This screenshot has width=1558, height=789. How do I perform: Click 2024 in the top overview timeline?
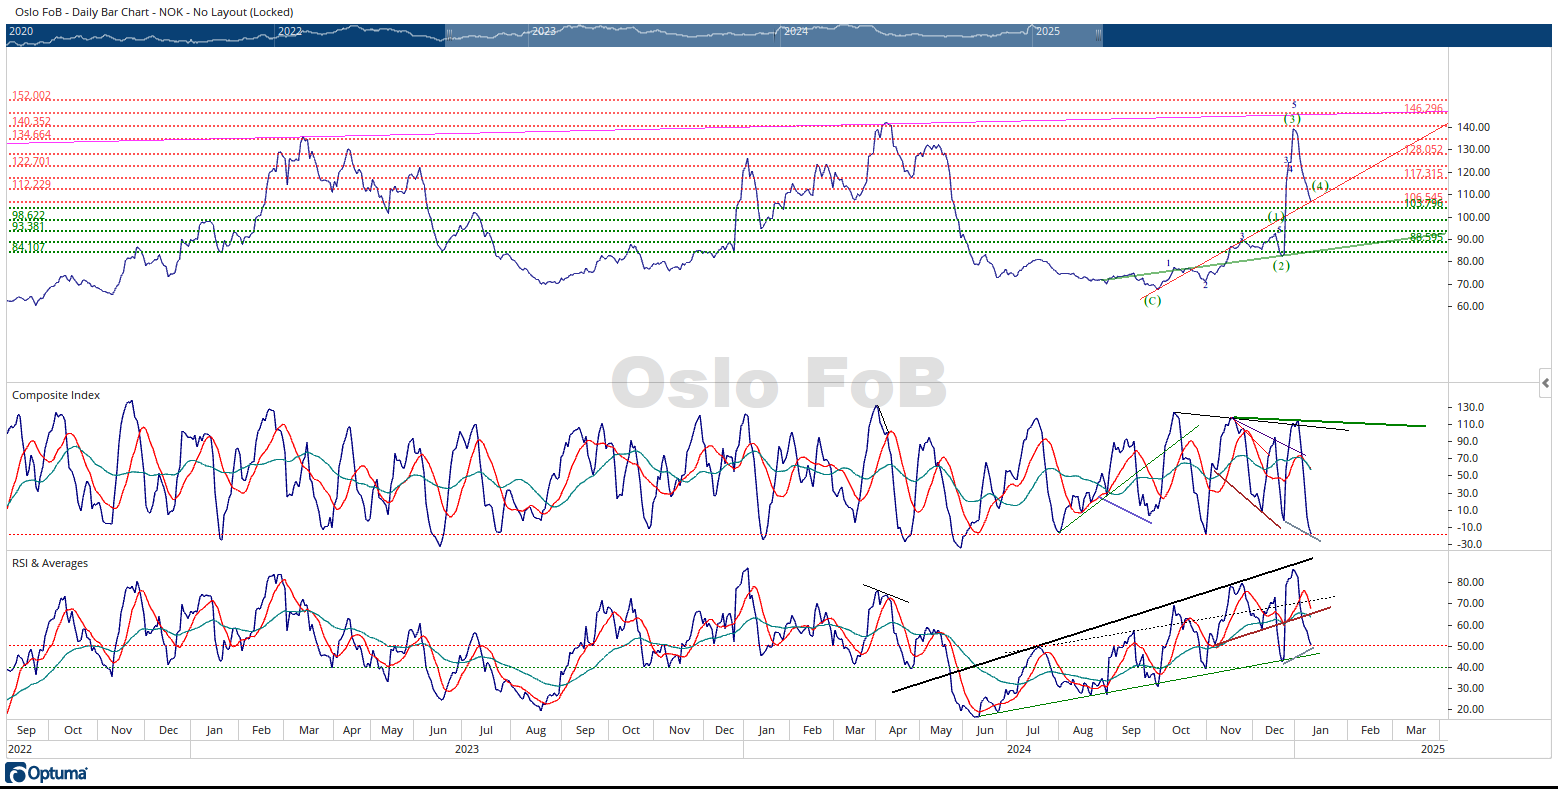point(796,31)
